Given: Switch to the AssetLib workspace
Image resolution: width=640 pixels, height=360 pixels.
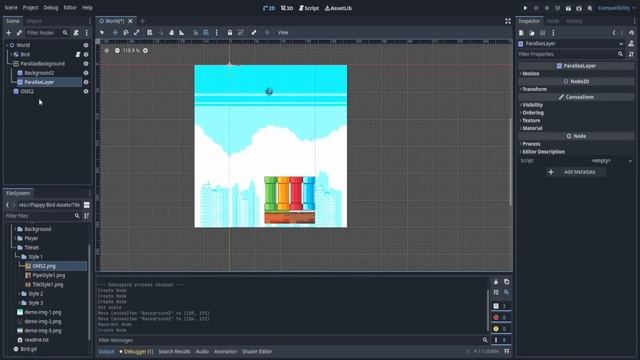Looking at the screenshot, I should 338,8.
